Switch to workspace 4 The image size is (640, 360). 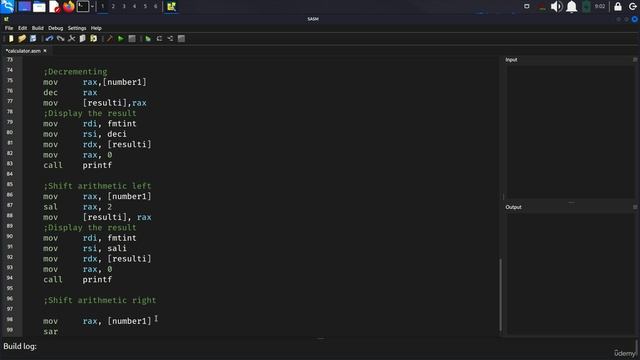[x=135, y=7]
